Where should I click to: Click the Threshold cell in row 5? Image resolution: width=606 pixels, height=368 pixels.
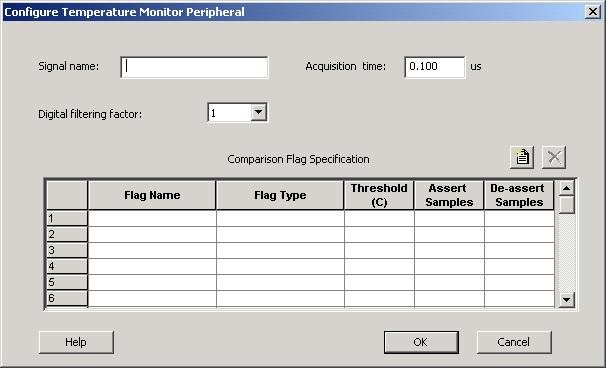379,282
